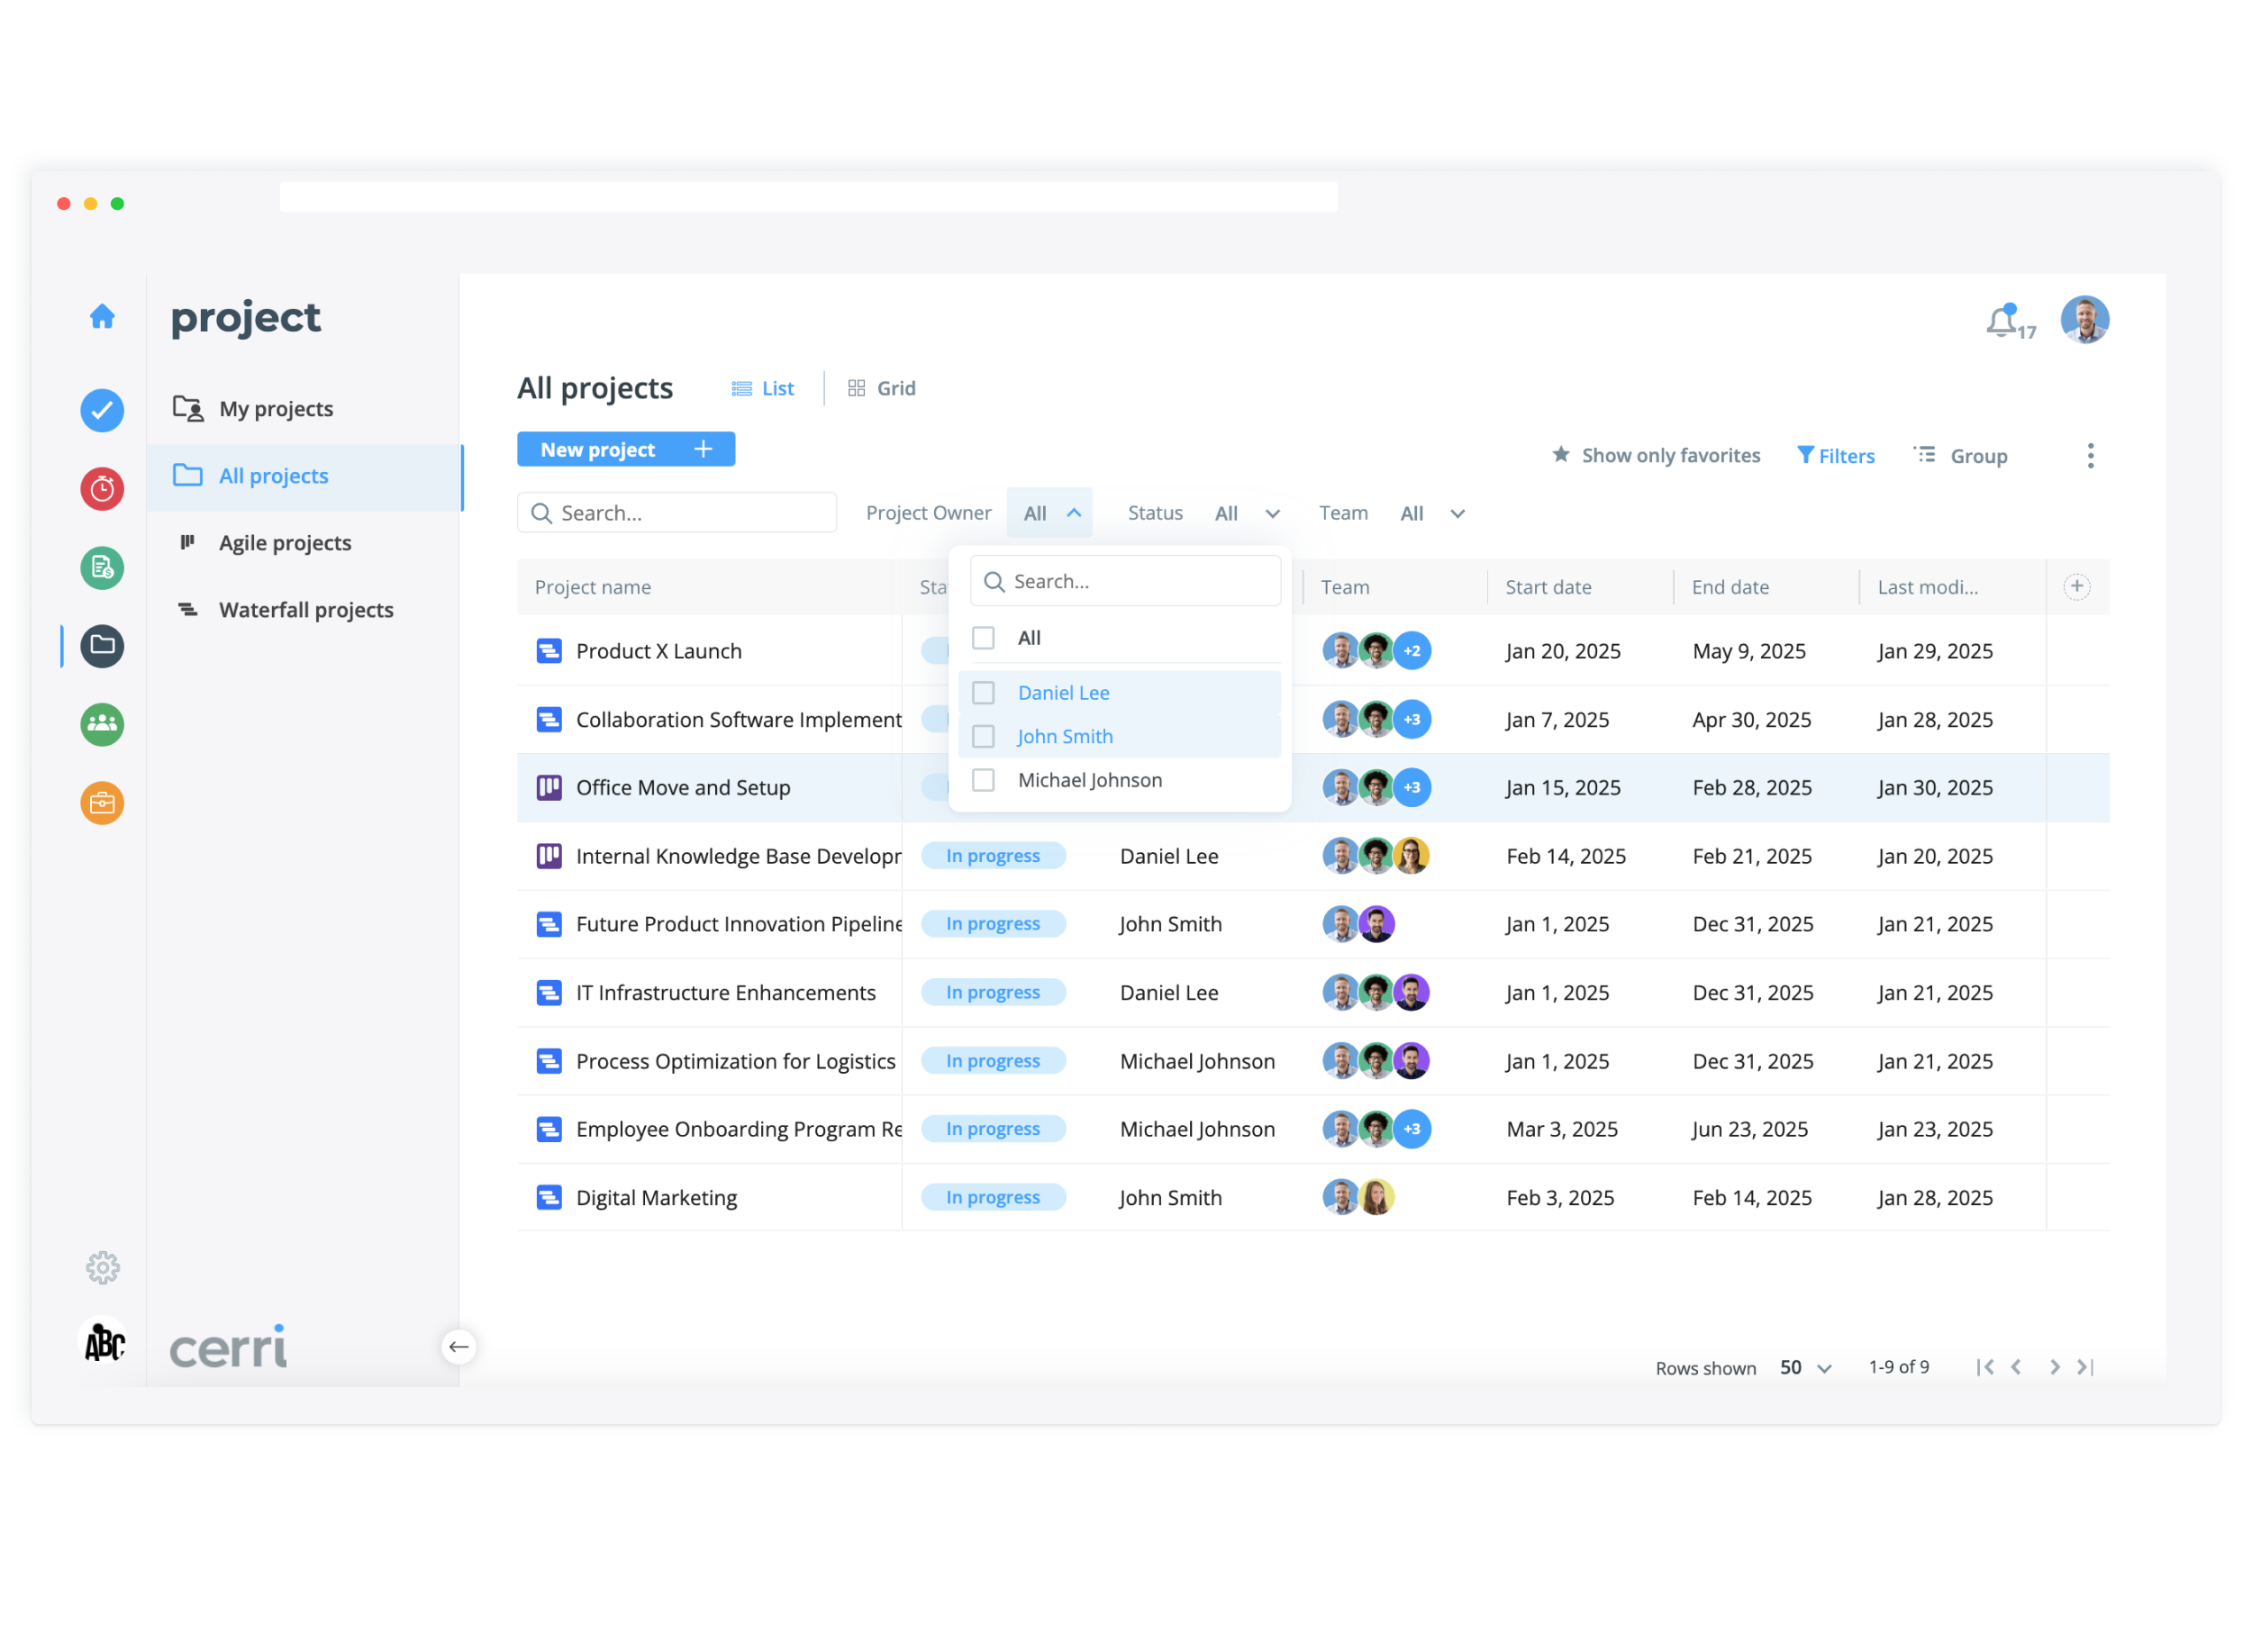Image resolution: width=2252 pixels, height=1652 pixels.
Task: Add column with plus circle icon
Action: (x=2077, y=587)
